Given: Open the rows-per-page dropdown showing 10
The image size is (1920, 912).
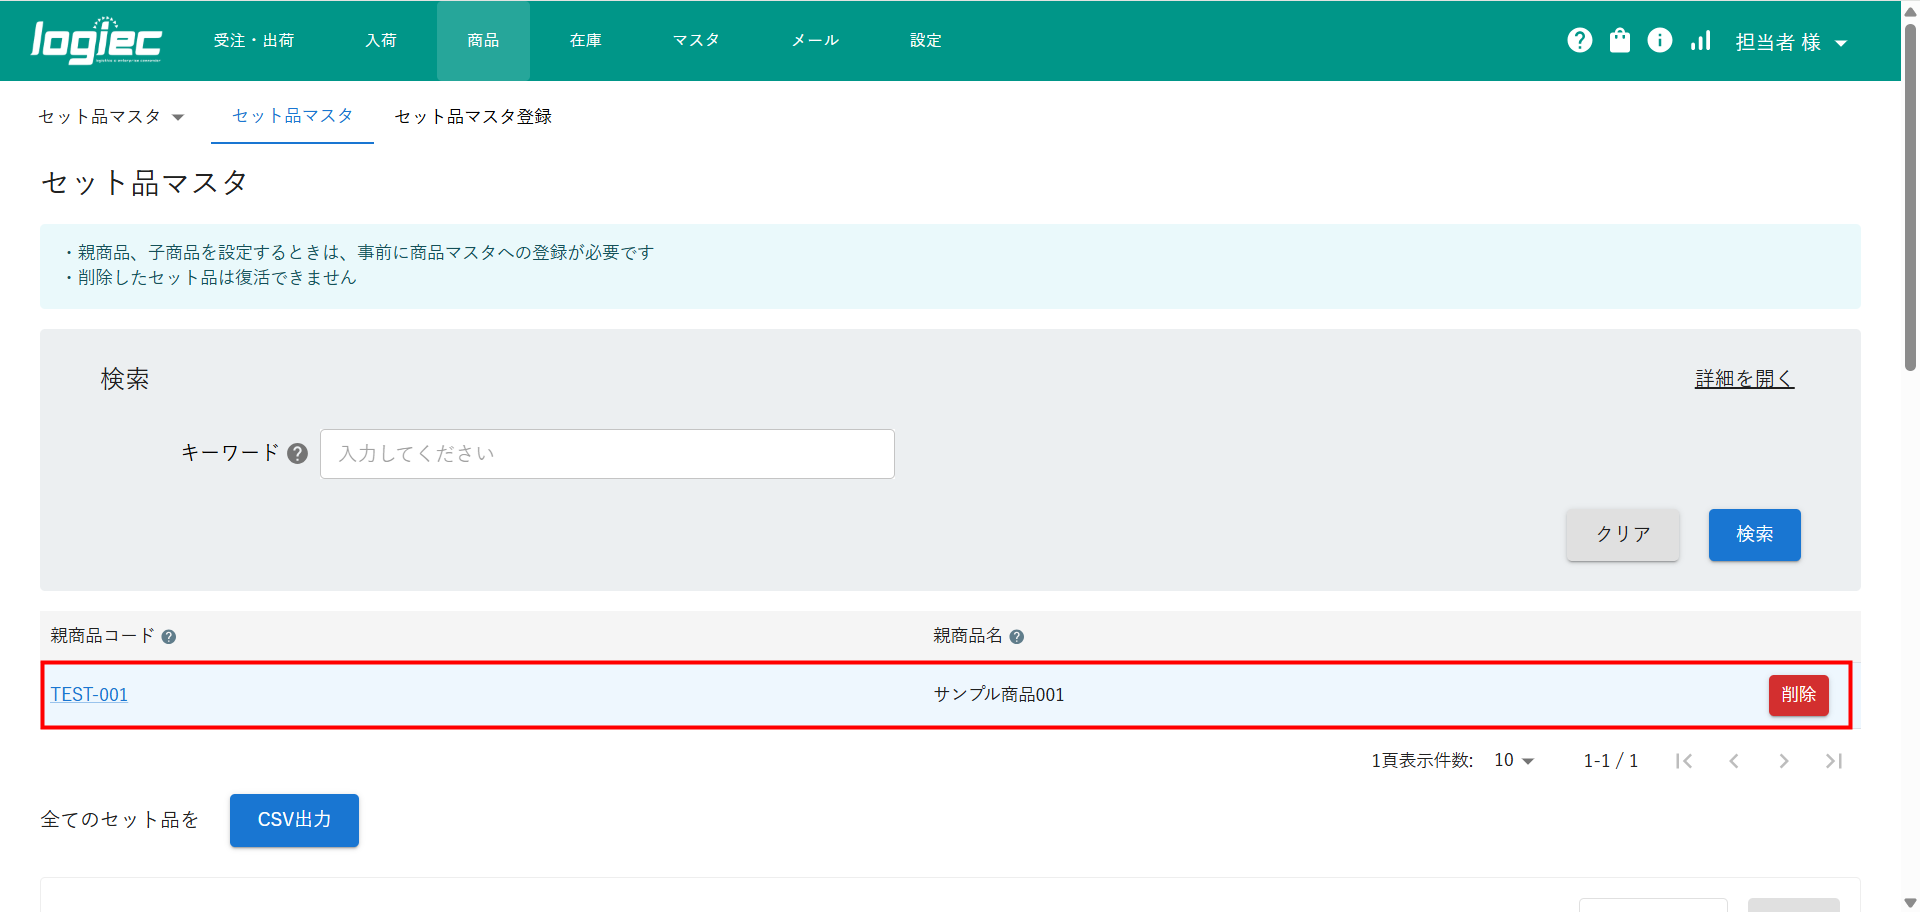Looking at the screenshot, I should coord(1513,761).
